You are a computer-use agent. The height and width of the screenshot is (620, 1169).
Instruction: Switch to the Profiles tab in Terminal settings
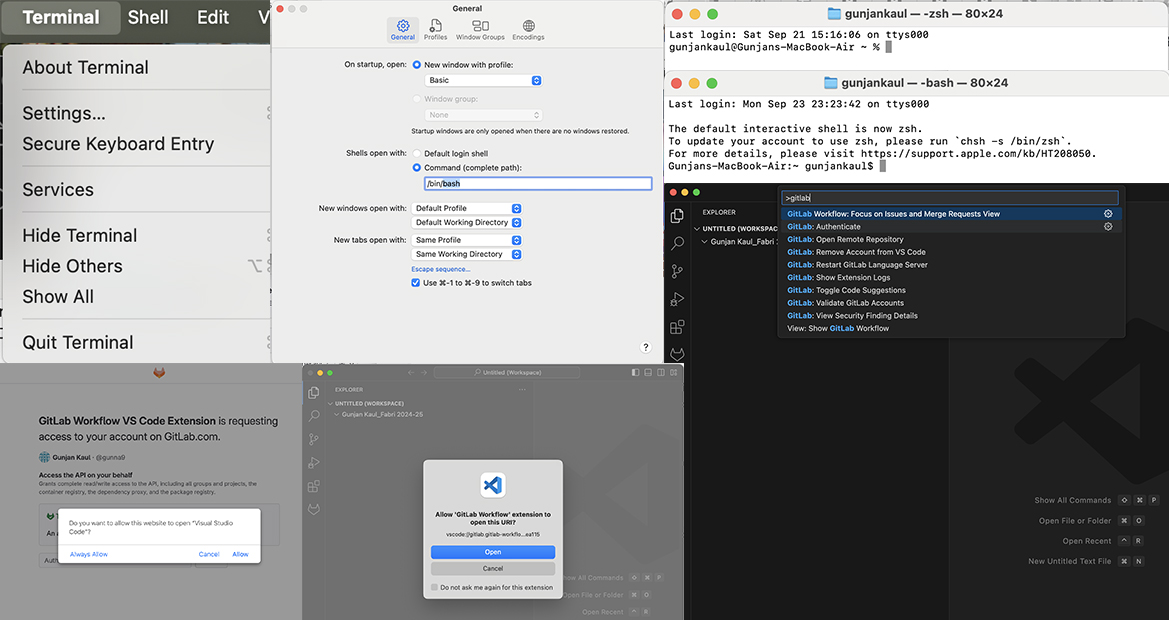tap(435, 30)
